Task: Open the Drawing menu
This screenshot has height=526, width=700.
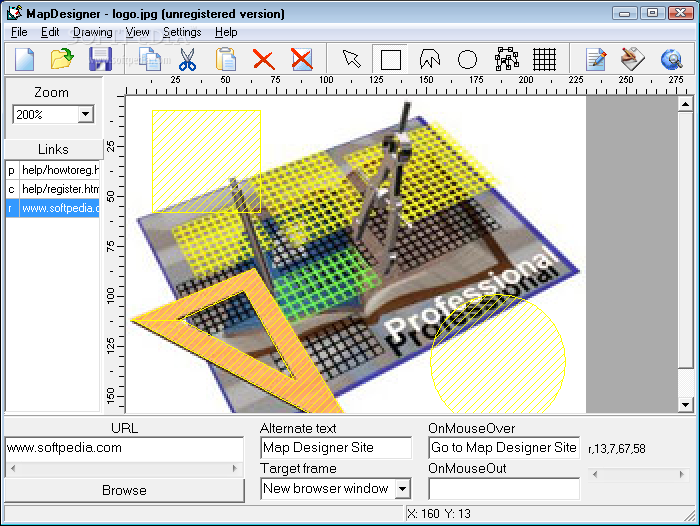Action: tap(93, 32)
